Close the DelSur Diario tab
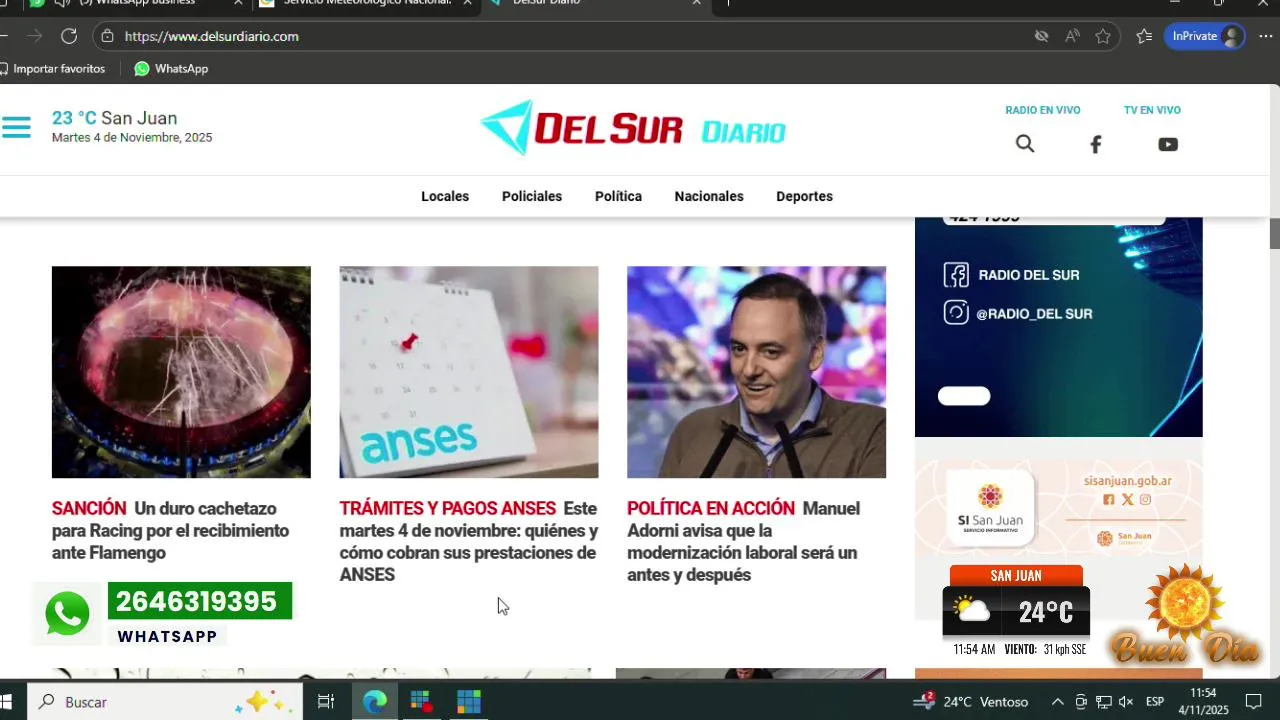The height and width of the screenshot is (720, 1280). [697, 3]
